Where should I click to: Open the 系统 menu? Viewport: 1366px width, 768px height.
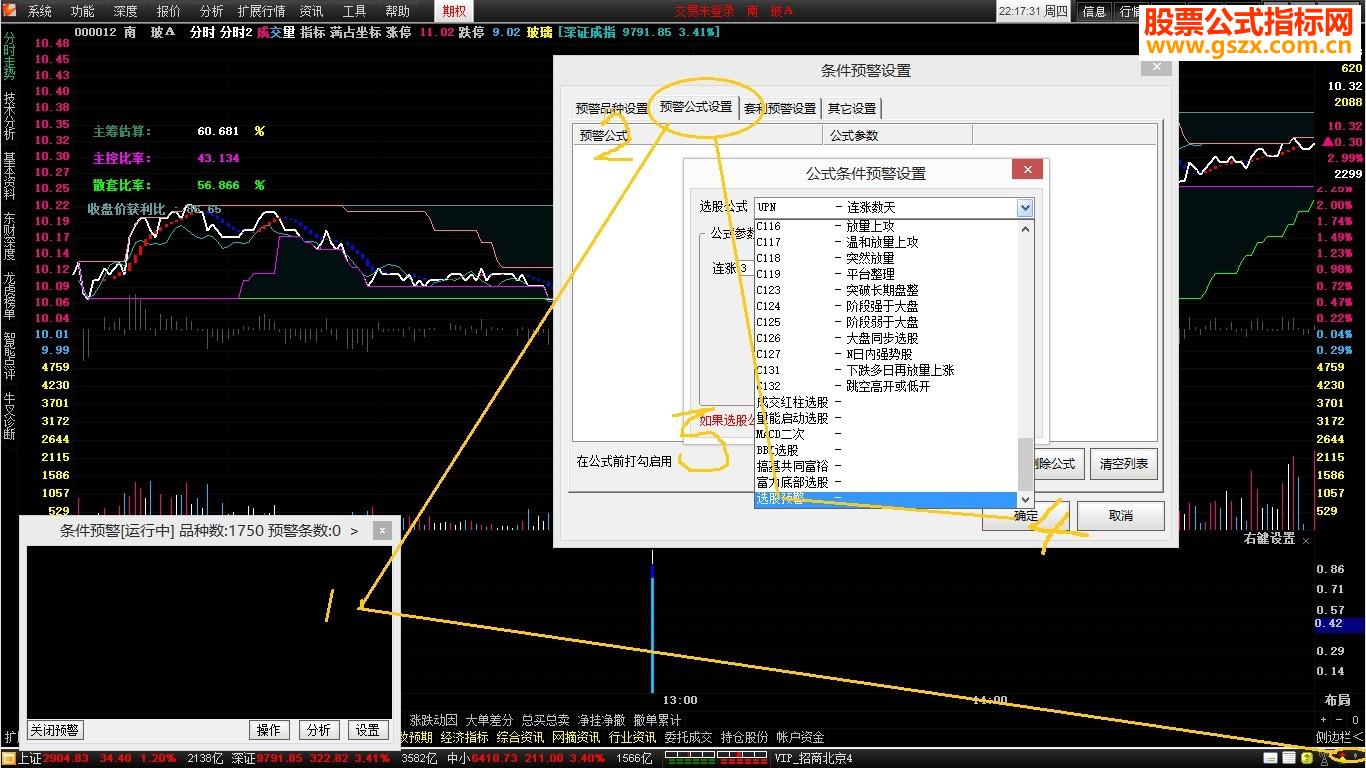pyautogui.click(x=39, y=12)
